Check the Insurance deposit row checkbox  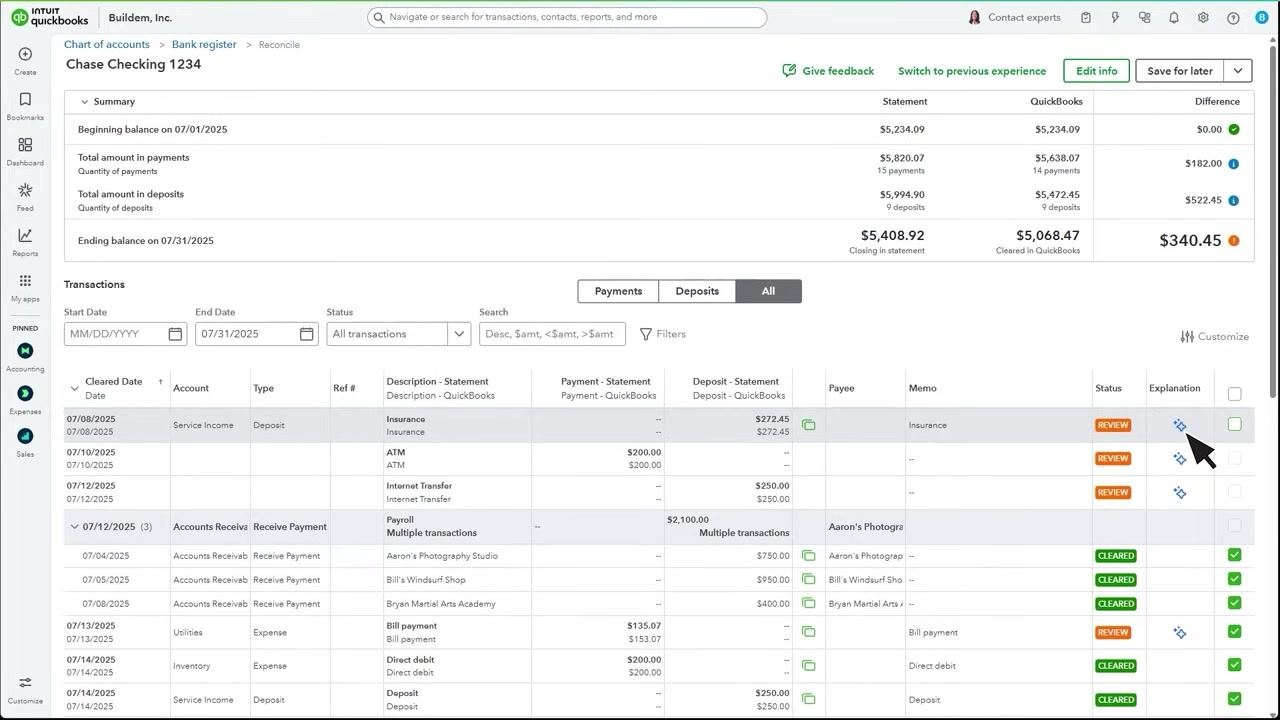point(1234,425)
